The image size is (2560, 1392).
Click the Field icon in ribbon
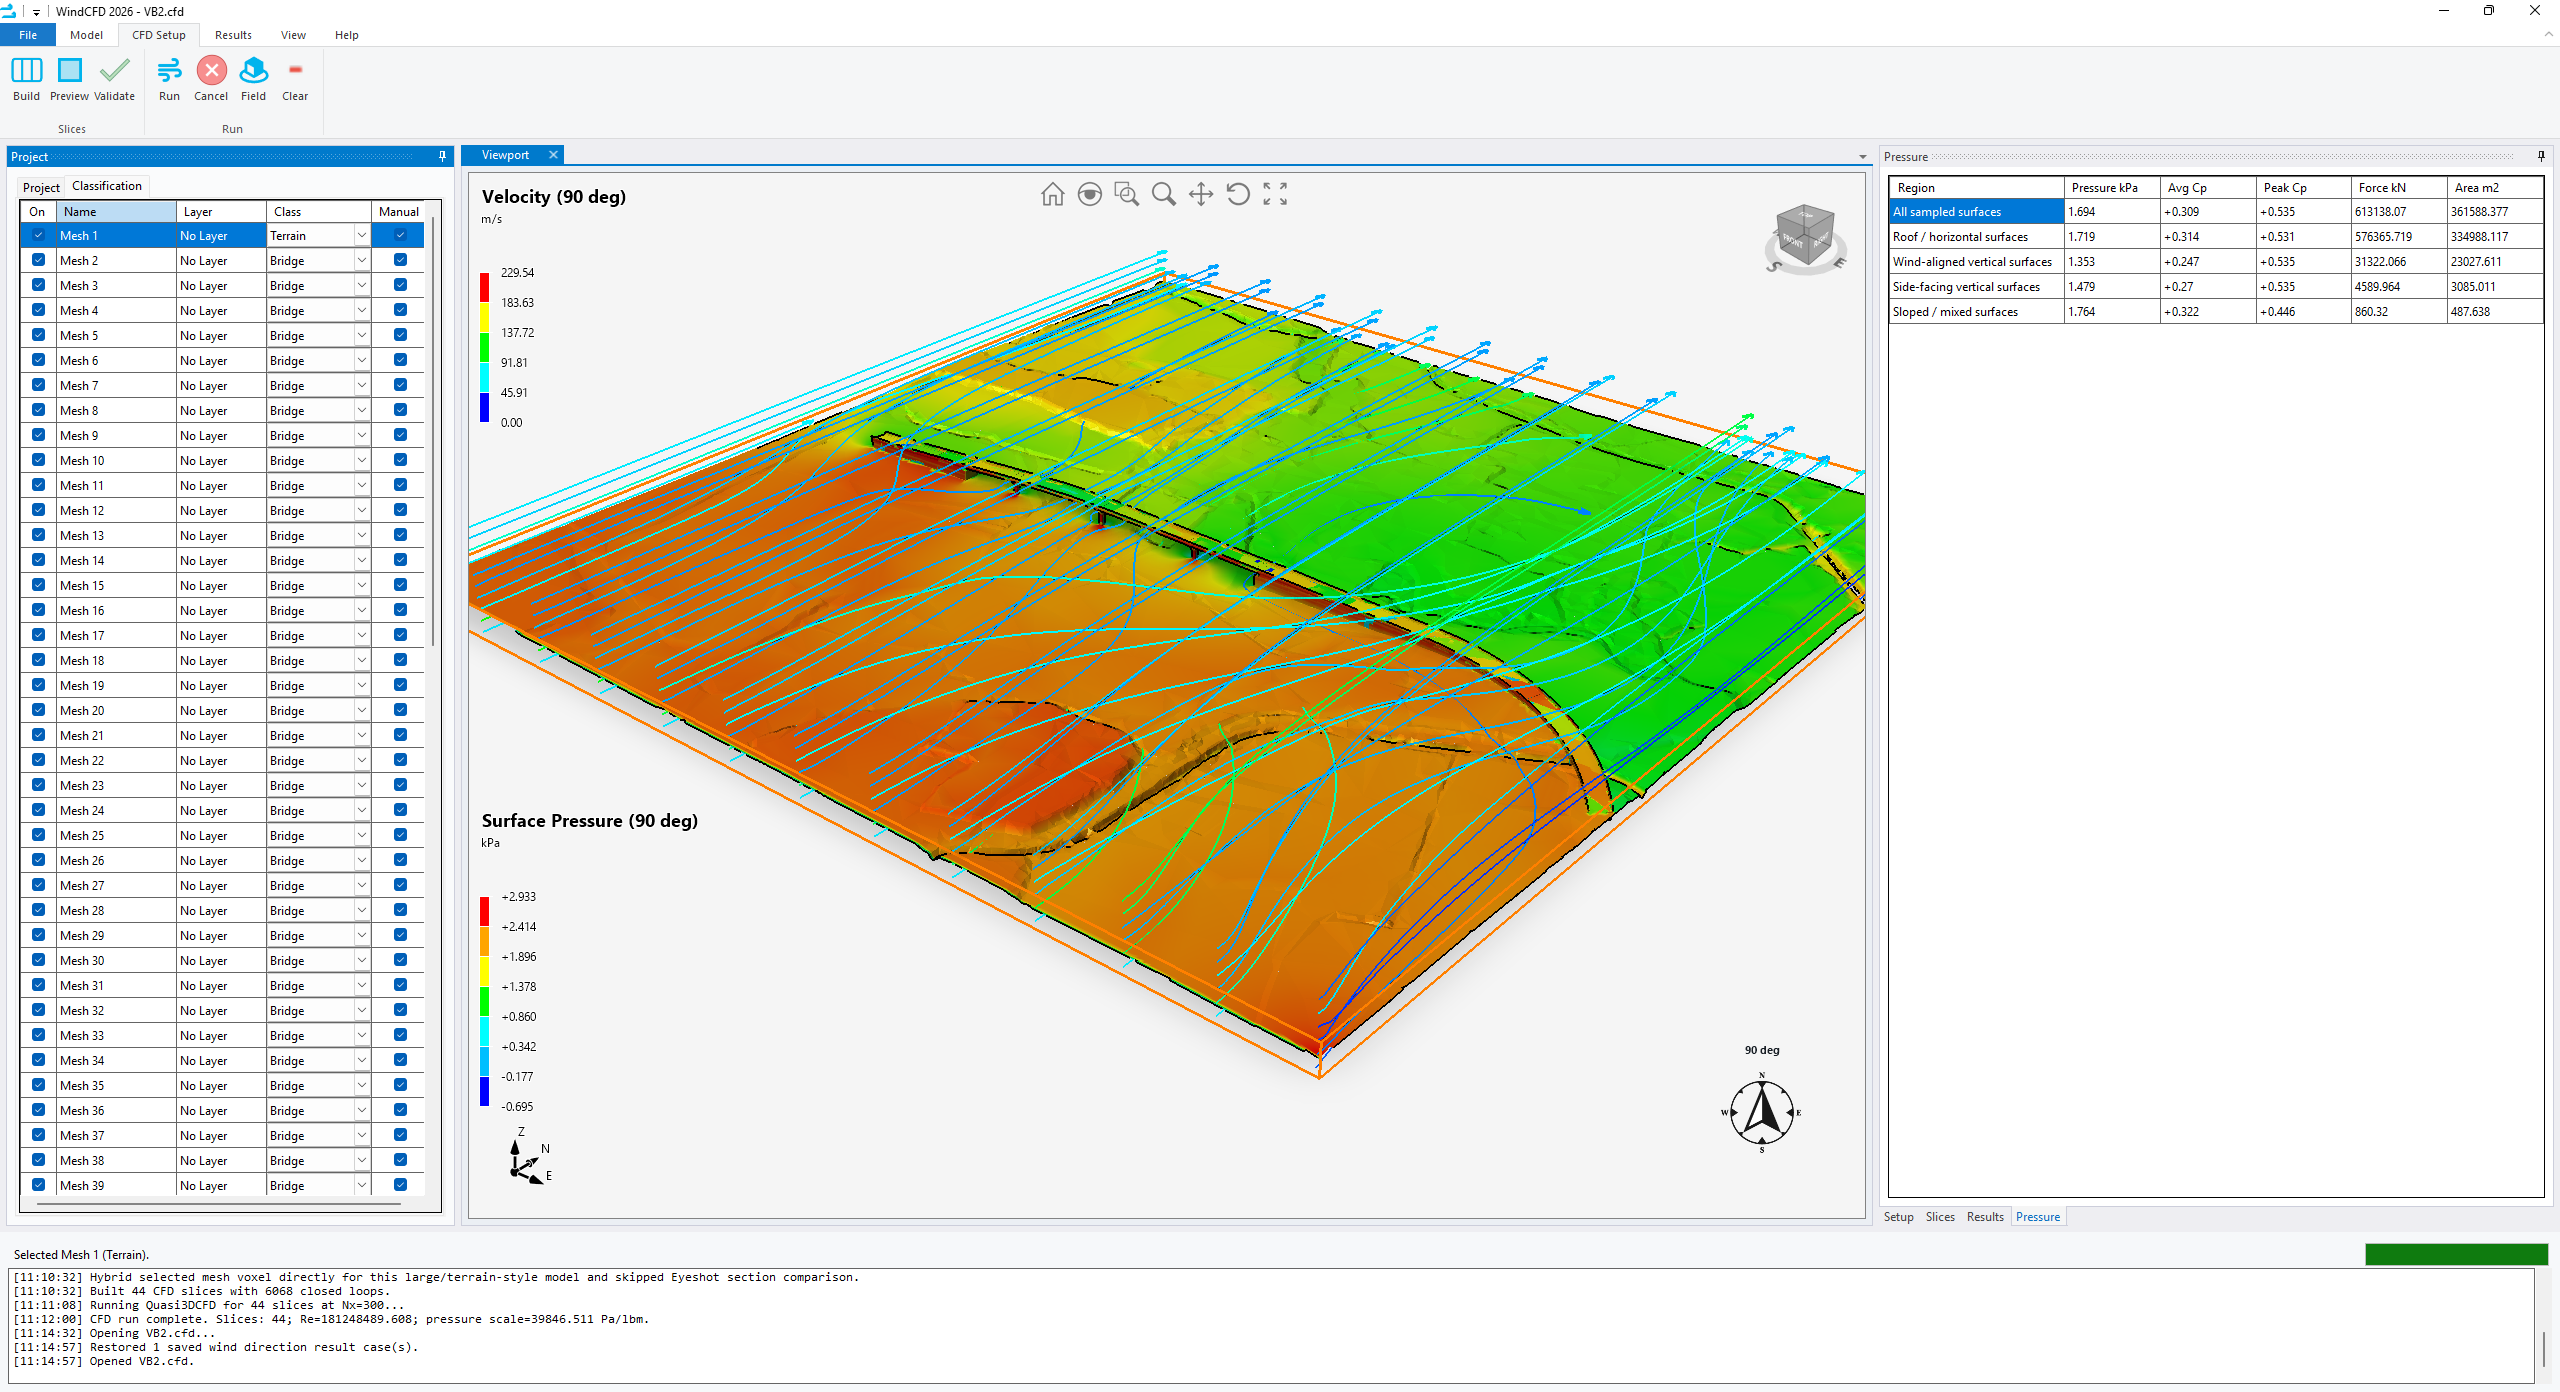pyautogui.click(x=254, y=70)
